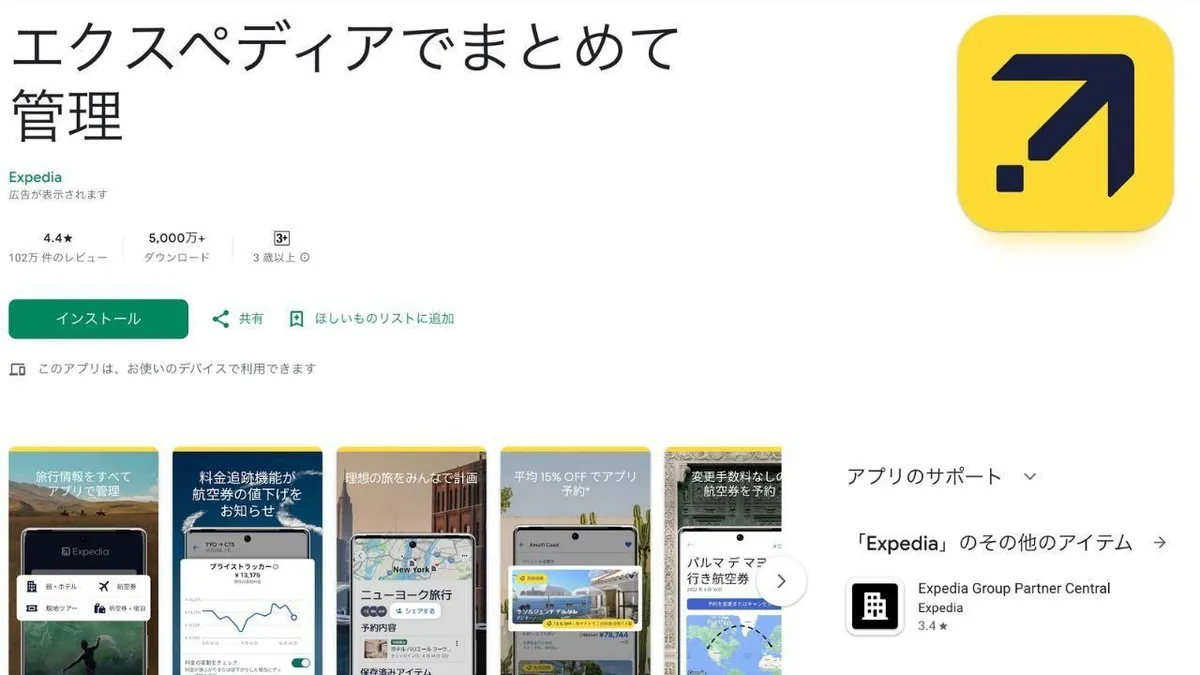Open 平均 15% OFF screenshot
The width and height of the screenshot is (1200, 675).
click(x=575, y=561)
